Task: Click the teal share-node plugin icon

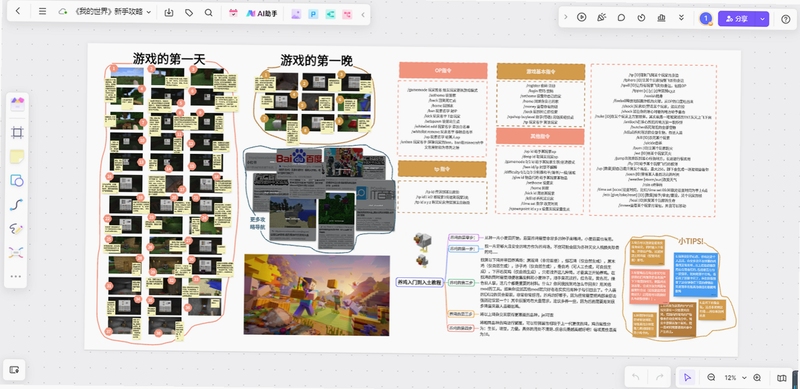Action: [331, 14]
